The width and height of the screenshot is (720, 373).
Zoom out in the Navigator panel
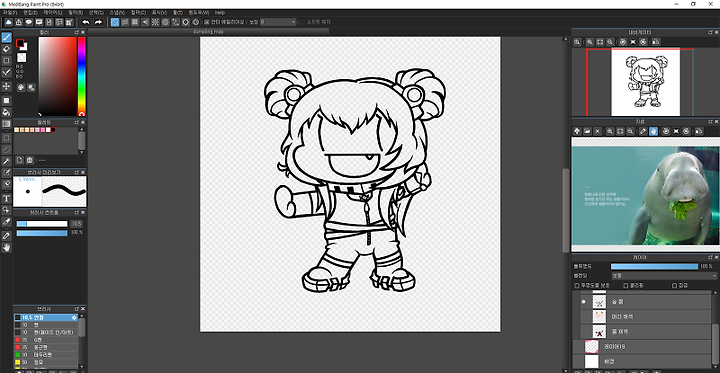[610, 42]
